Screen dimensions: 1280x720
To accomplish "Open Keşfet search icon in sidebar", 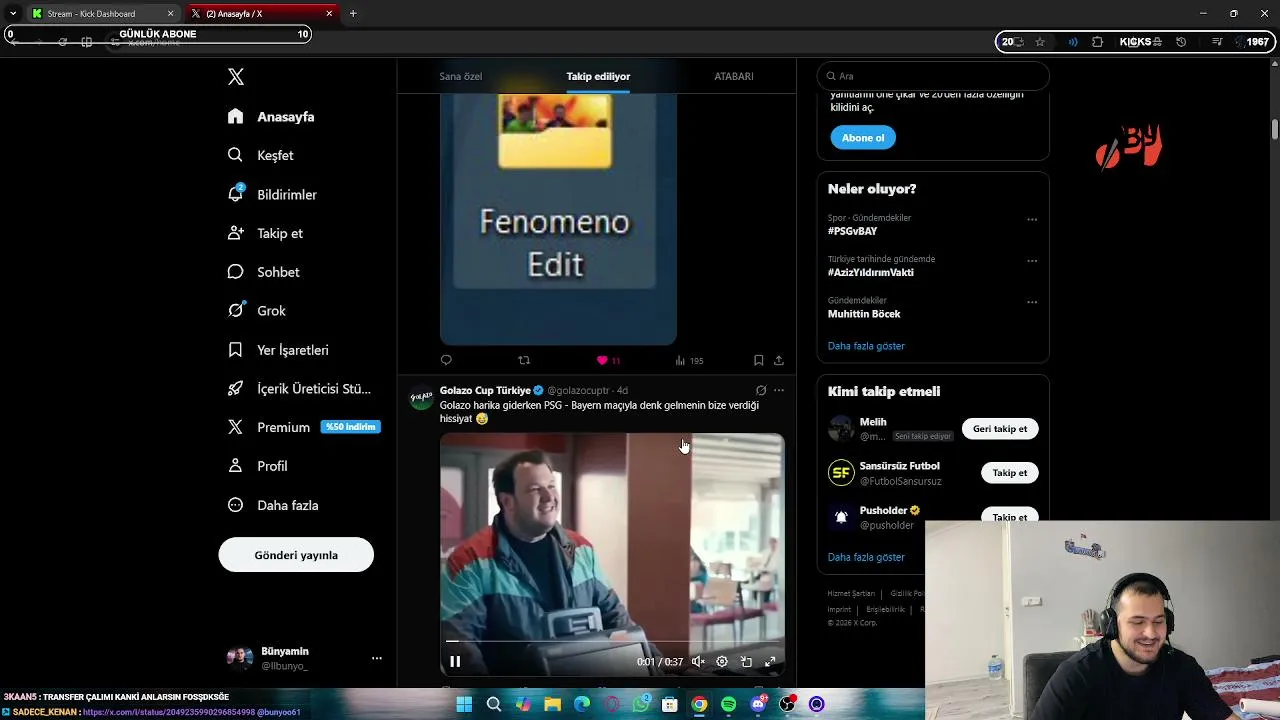I will [235, 155].
